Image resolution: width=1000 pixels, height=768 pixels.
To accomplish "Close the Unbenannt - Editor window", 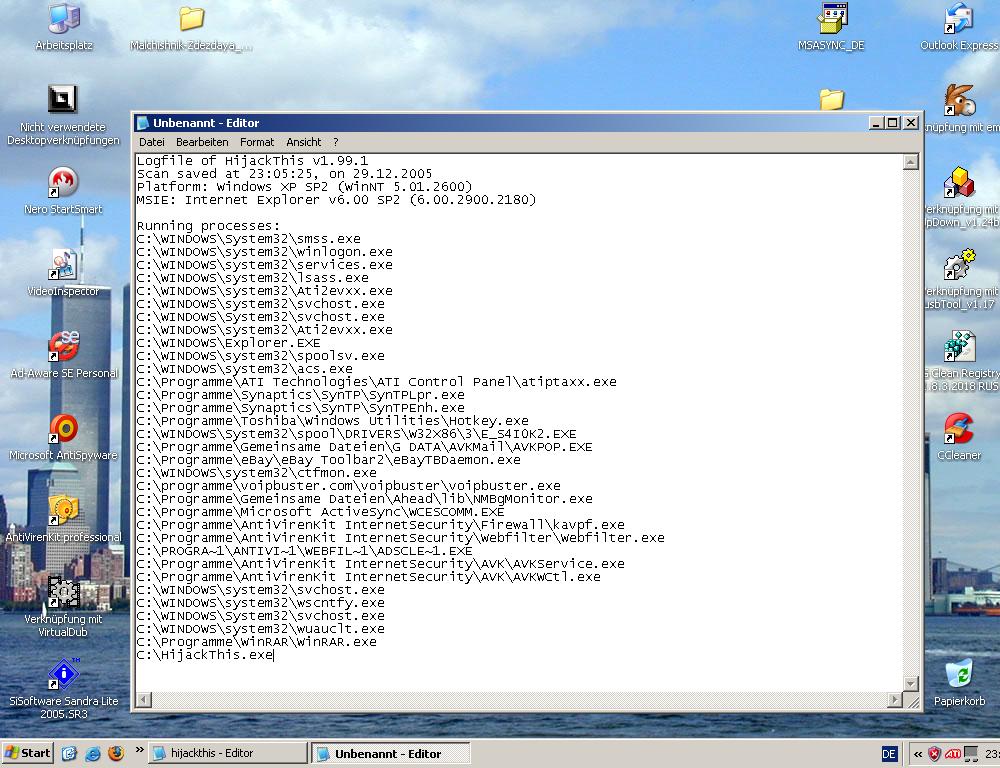I will (x=911, y=122).
